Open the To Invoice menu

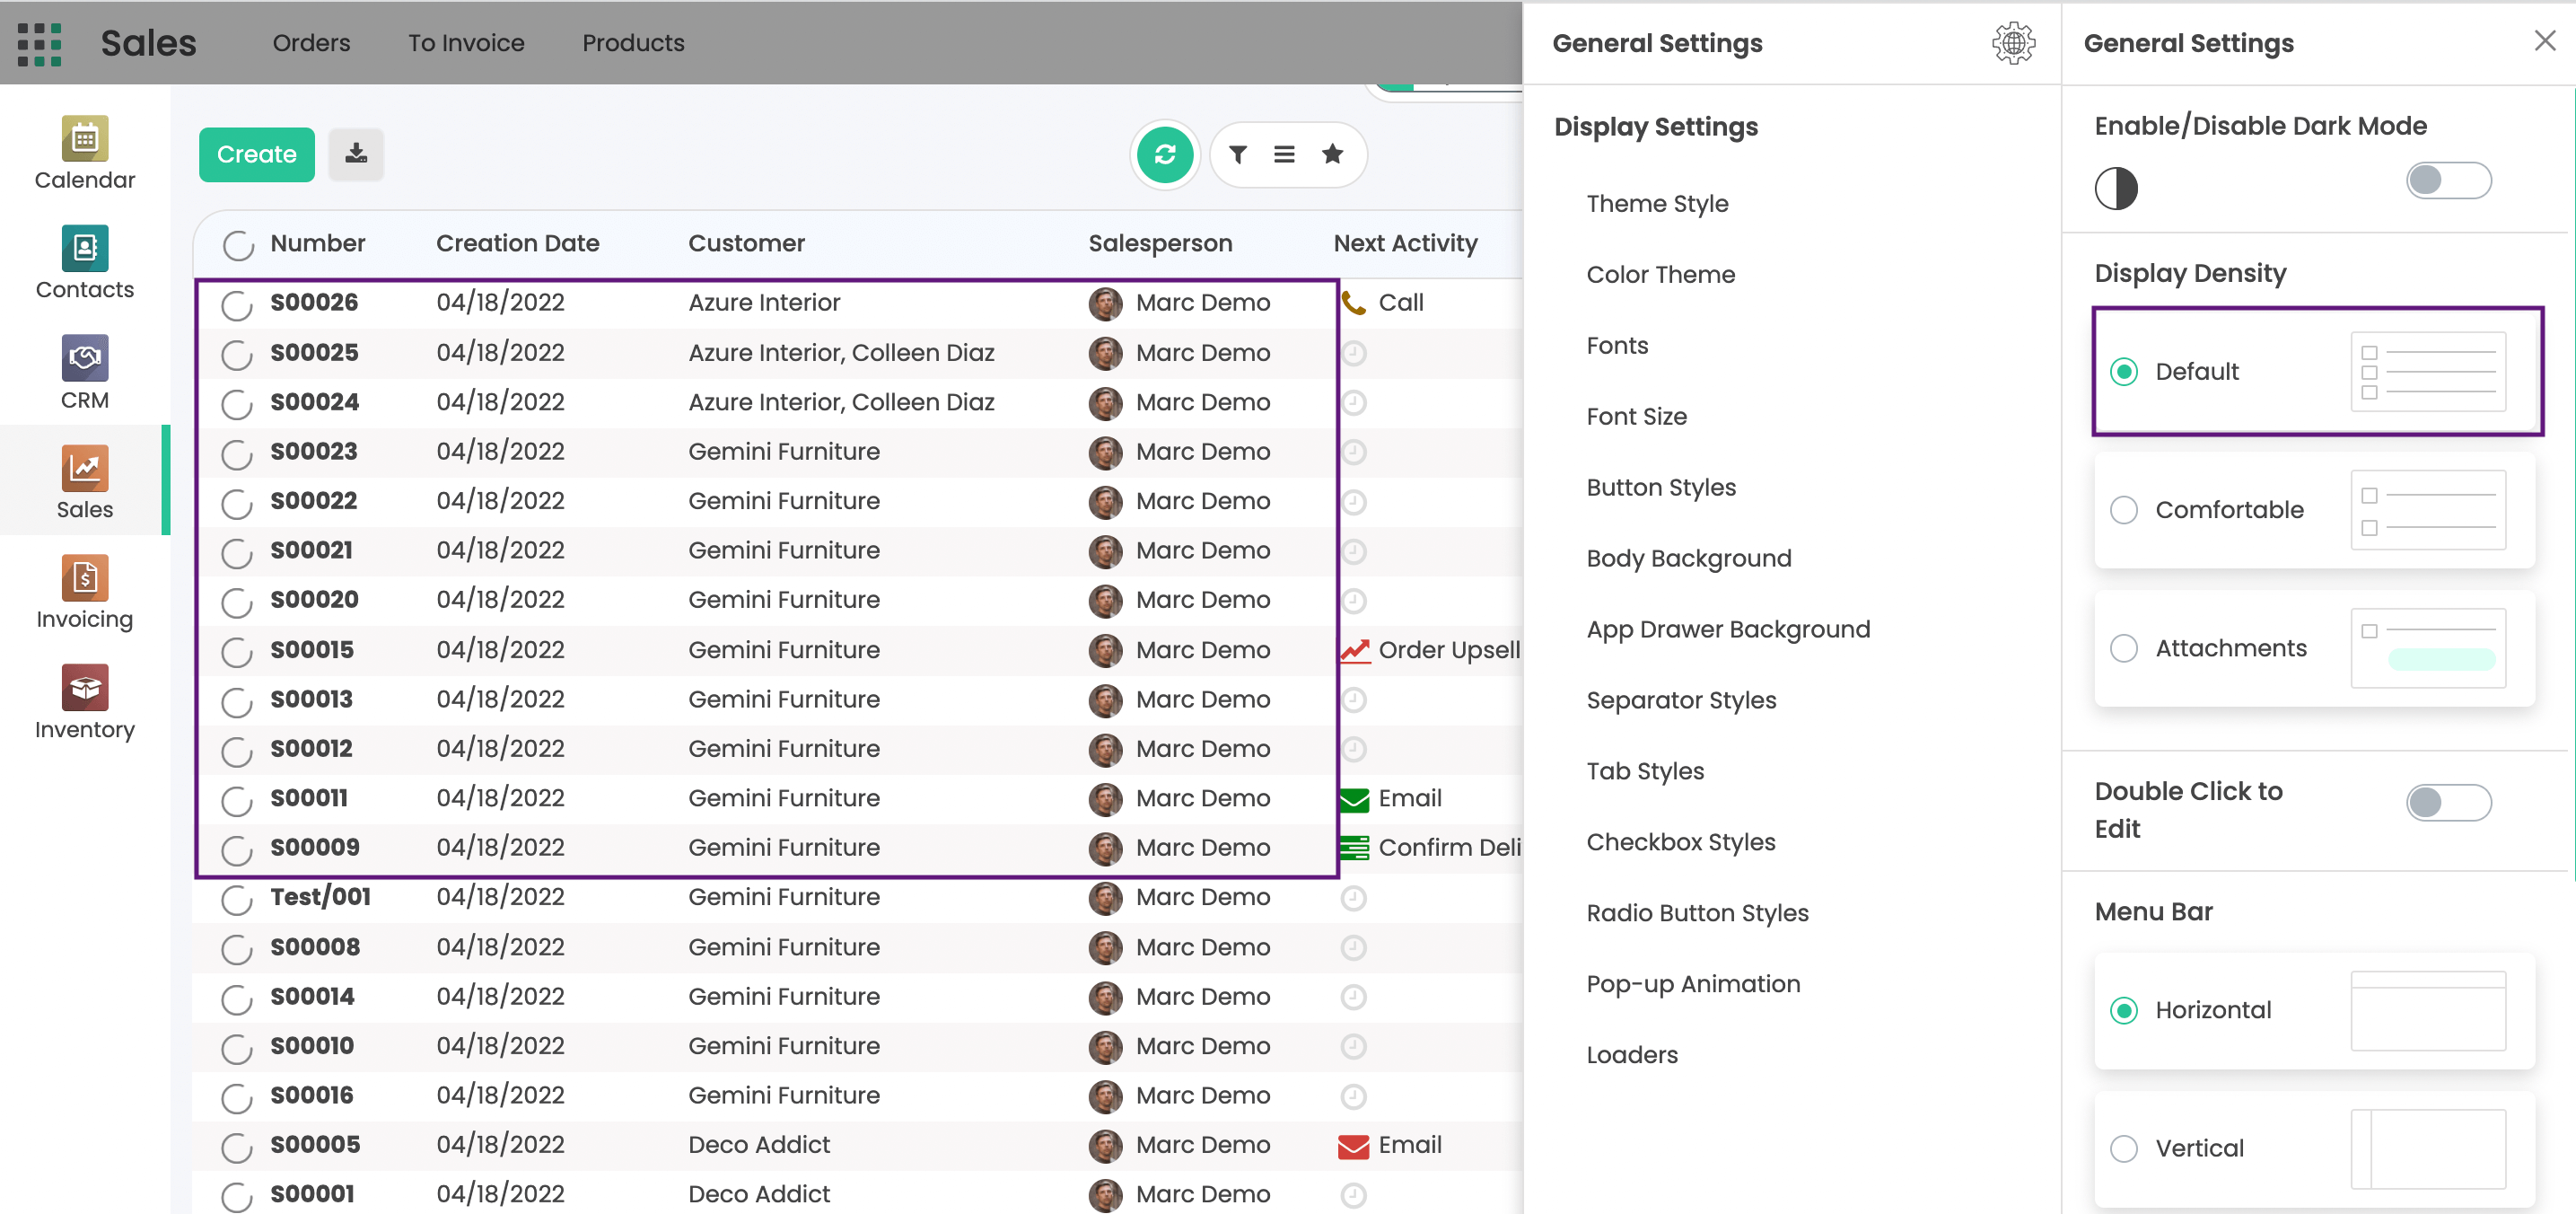click(466, 43)
